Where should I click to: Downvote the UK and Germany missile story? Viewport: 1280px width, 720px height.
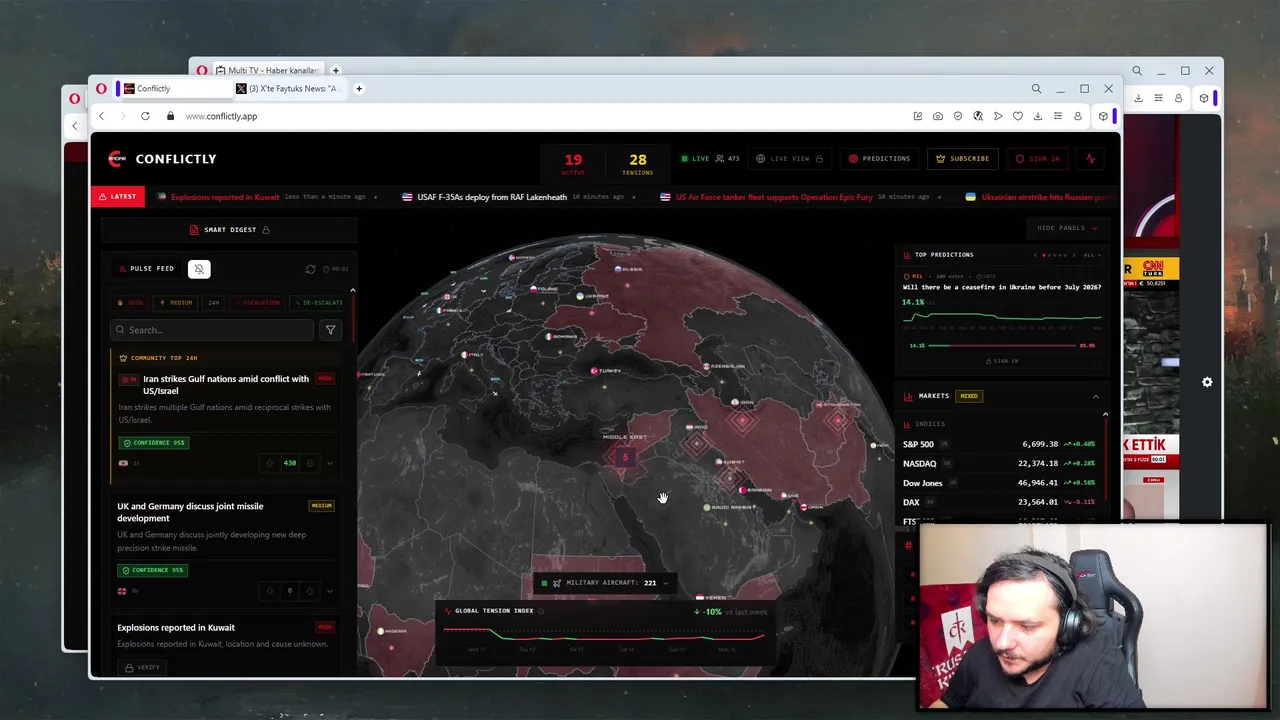pos(309,591)
